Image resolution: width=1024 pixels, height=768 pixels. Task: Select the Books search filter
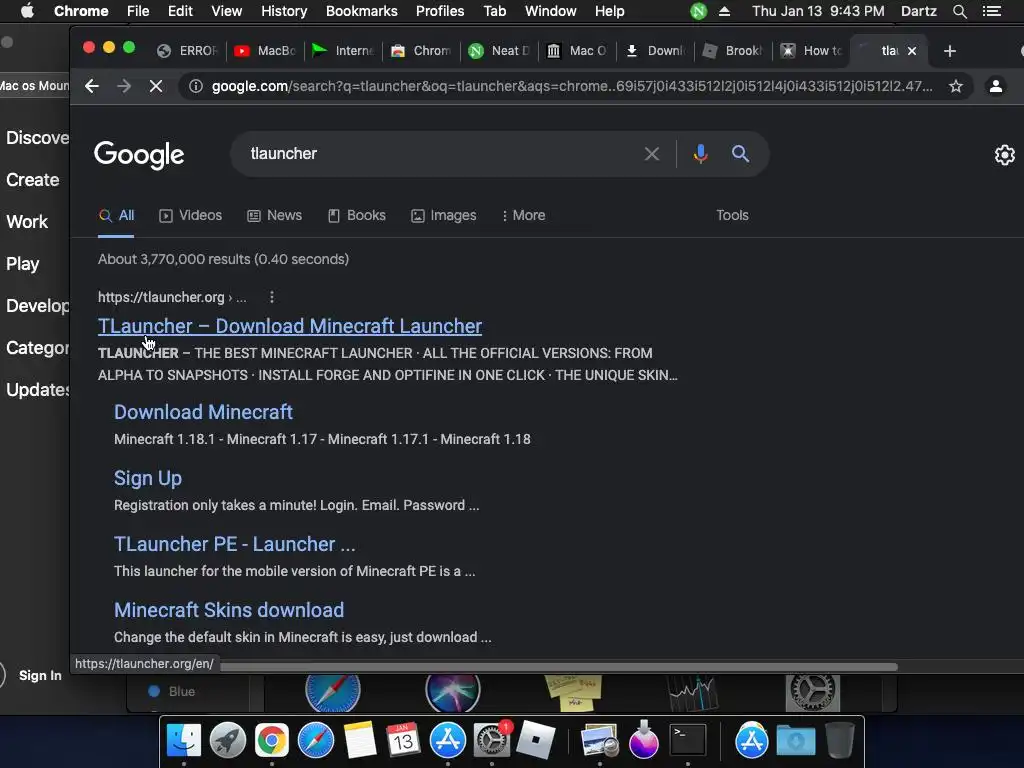click(357, 216)
